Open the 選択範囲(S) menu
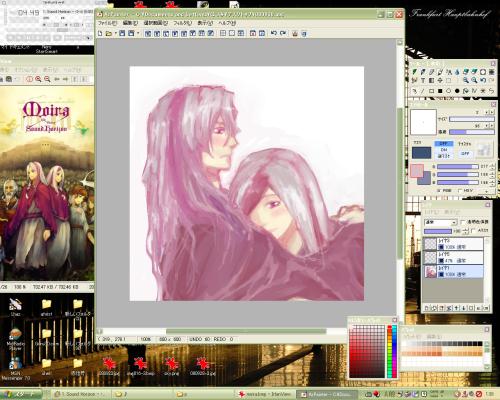 (155, 23)
